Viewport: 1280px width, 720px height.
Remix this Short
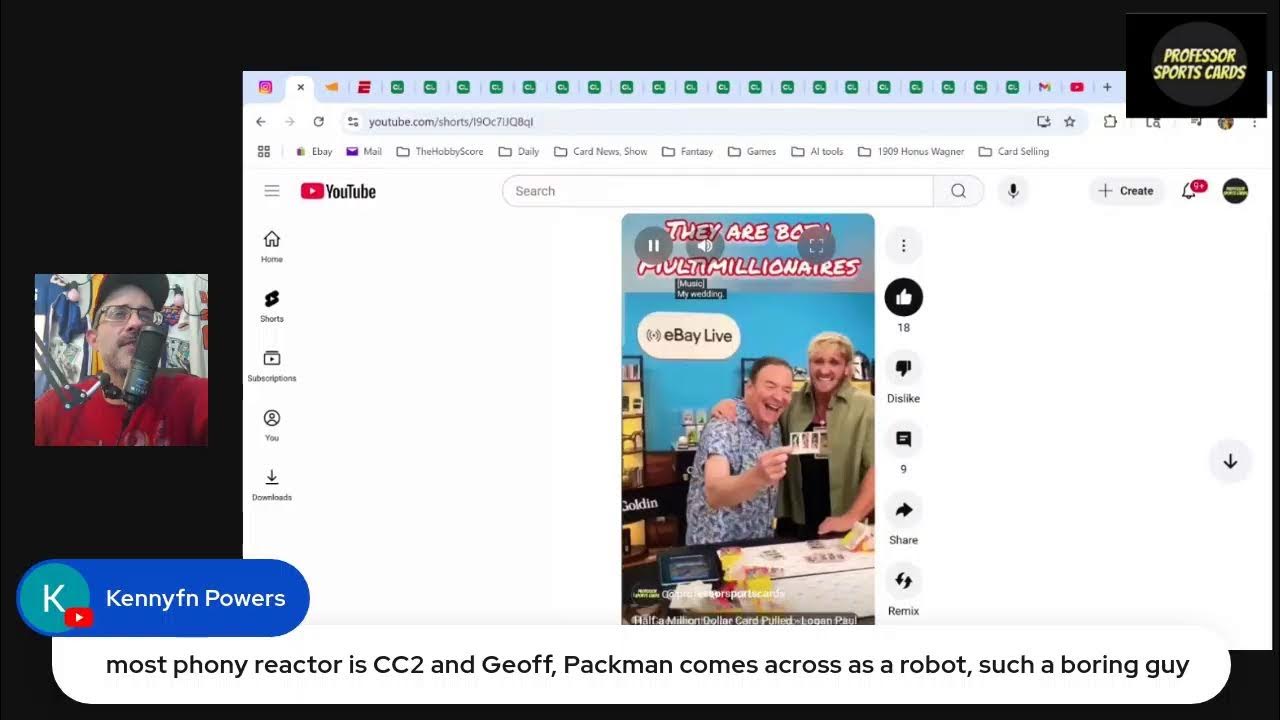tap(903, 581)
